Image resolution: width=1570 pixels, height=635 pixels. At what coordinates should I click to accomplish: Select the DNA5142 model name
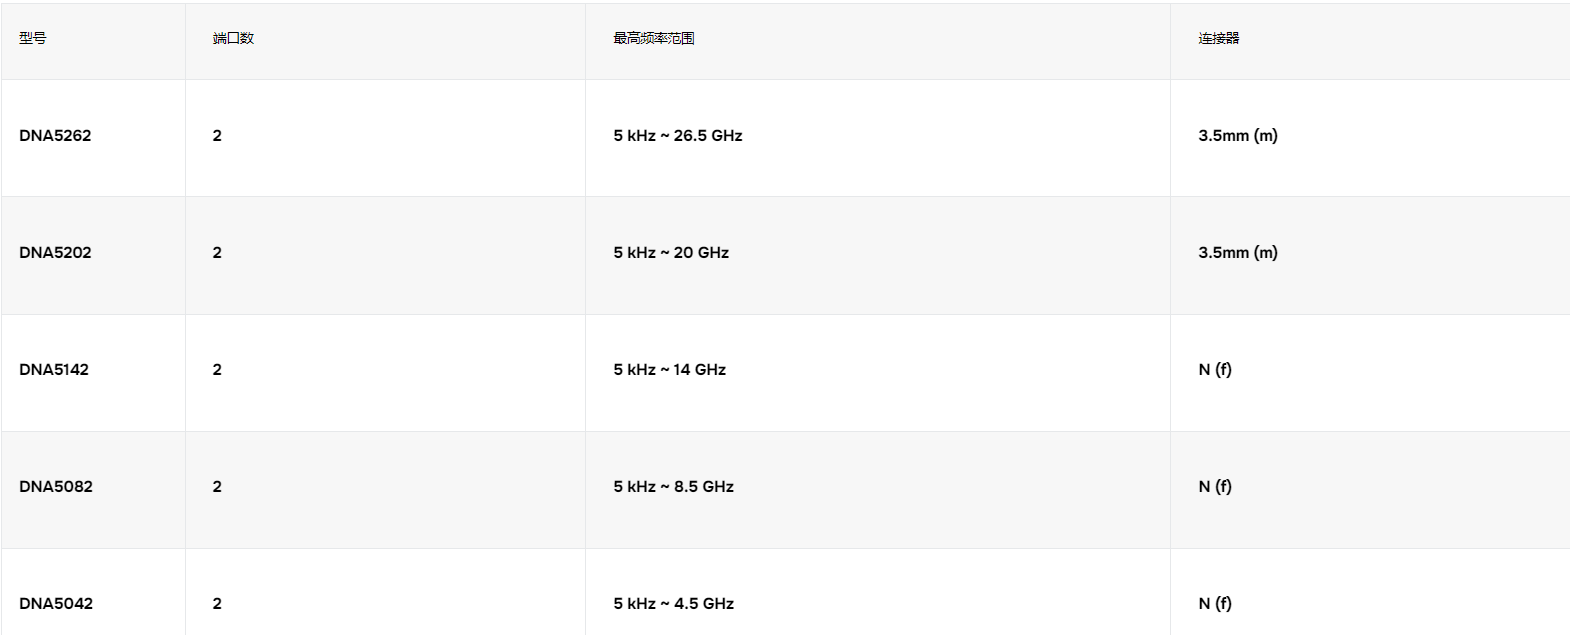pos(54,370)
